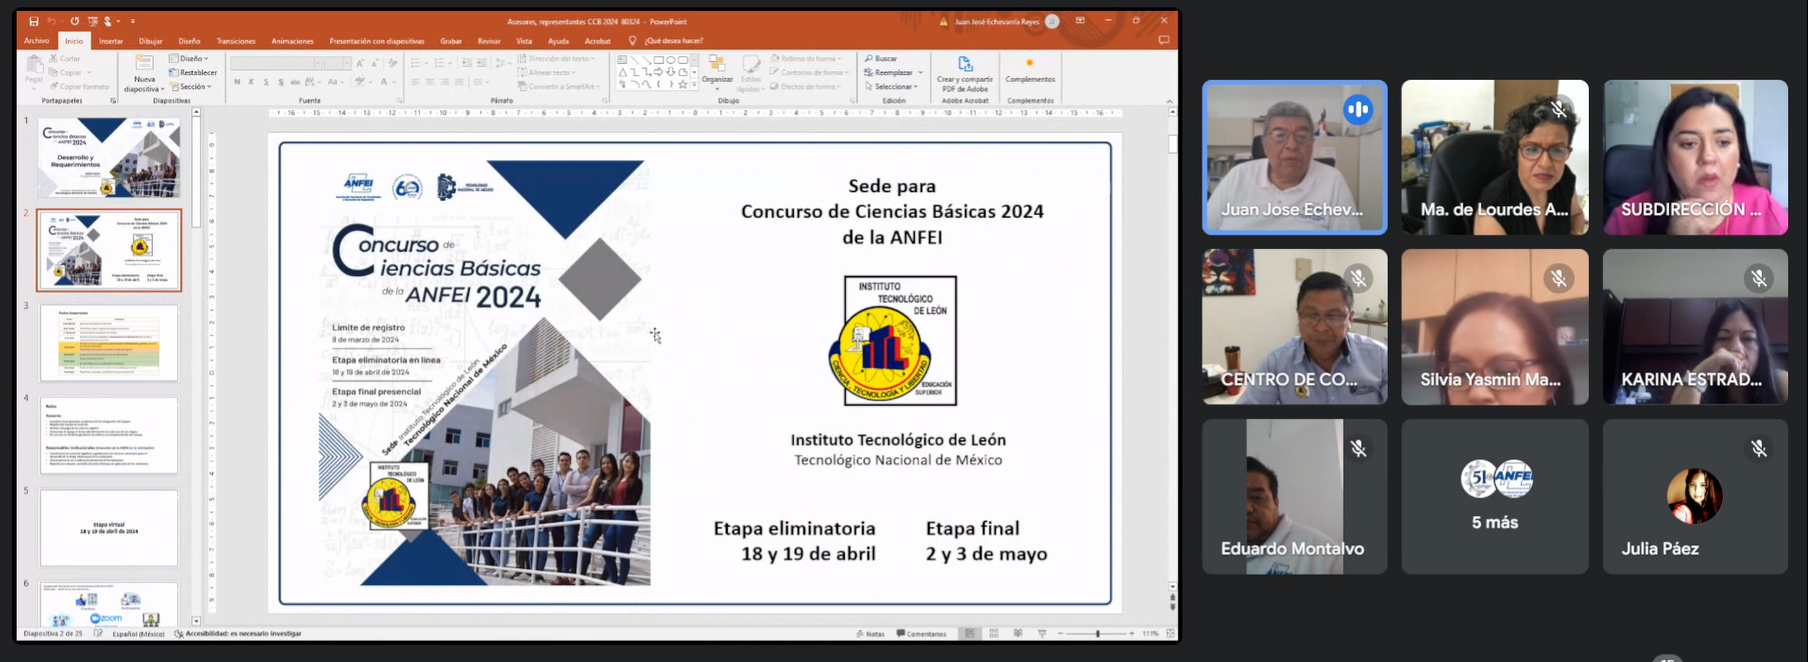Open the Animaciones tab
The height and width of the screenshot is (662, 1808).
click(x=293, y=41)
